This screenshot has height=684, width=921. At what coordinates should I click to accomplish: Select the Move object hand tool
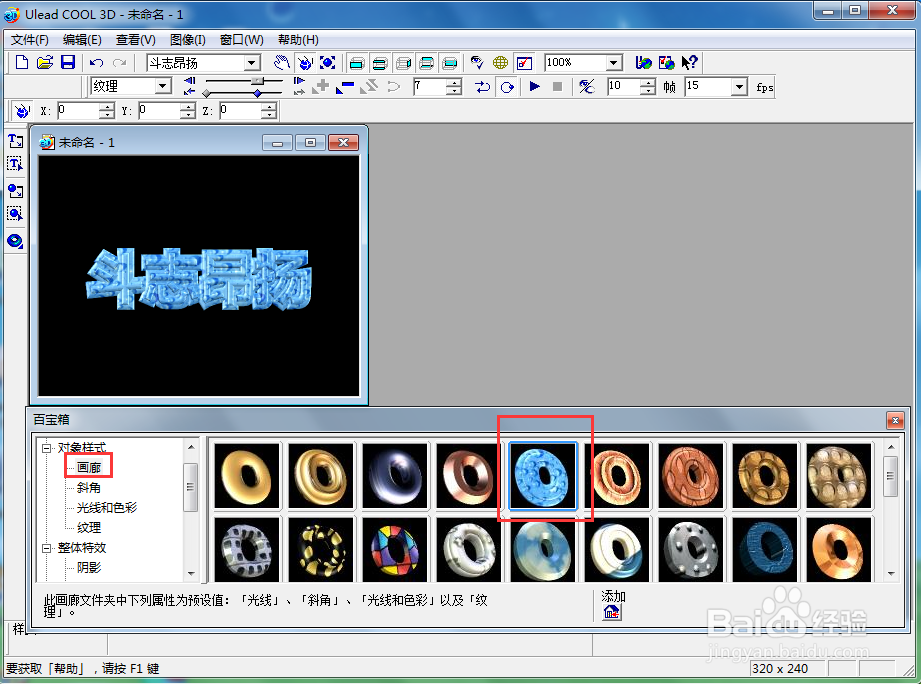coord(282,62)
